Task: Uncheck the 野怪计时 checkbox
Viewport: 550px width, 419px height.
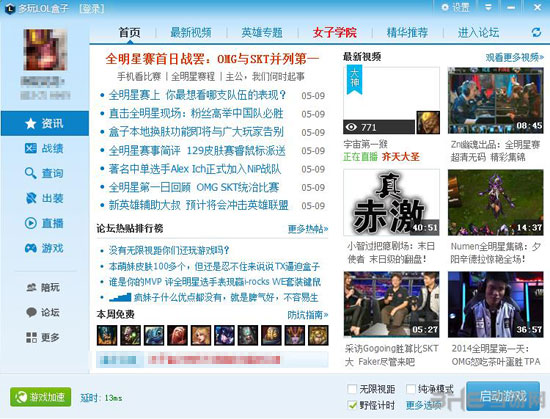Action: (352, 405)
